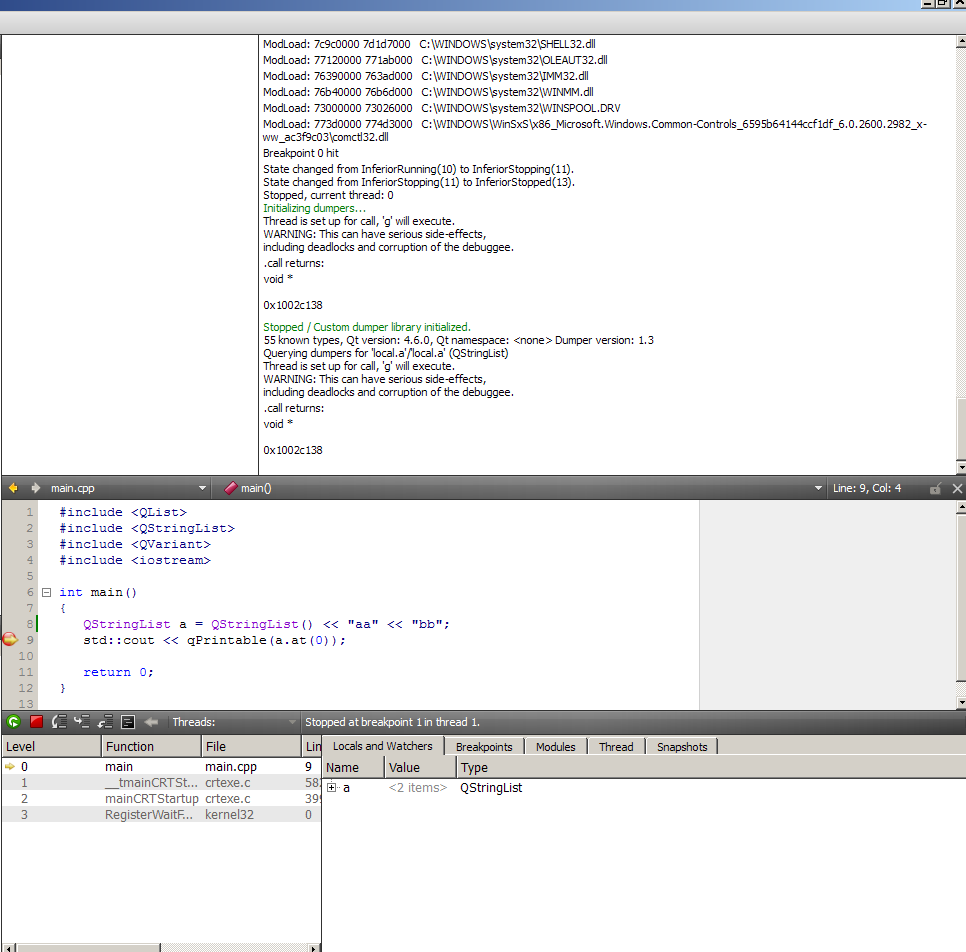Click the Level column header
This screenshot has height=952, width=966.
pyautogui.click(x=51, y=746)
